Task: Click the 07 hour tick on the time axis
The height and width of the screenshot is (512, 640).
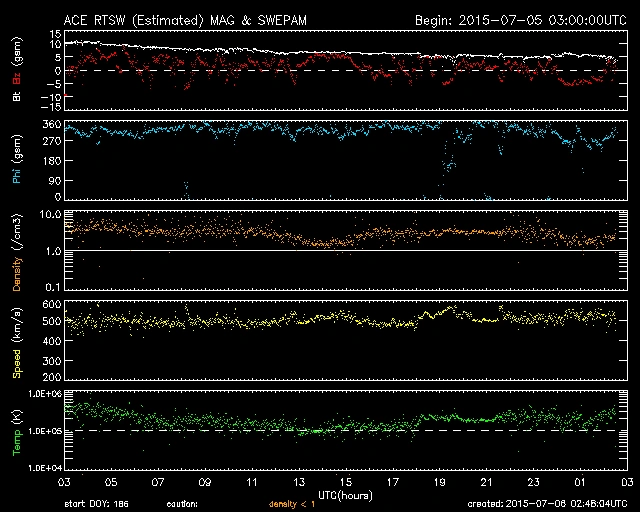Action: [x=158, y=482]
